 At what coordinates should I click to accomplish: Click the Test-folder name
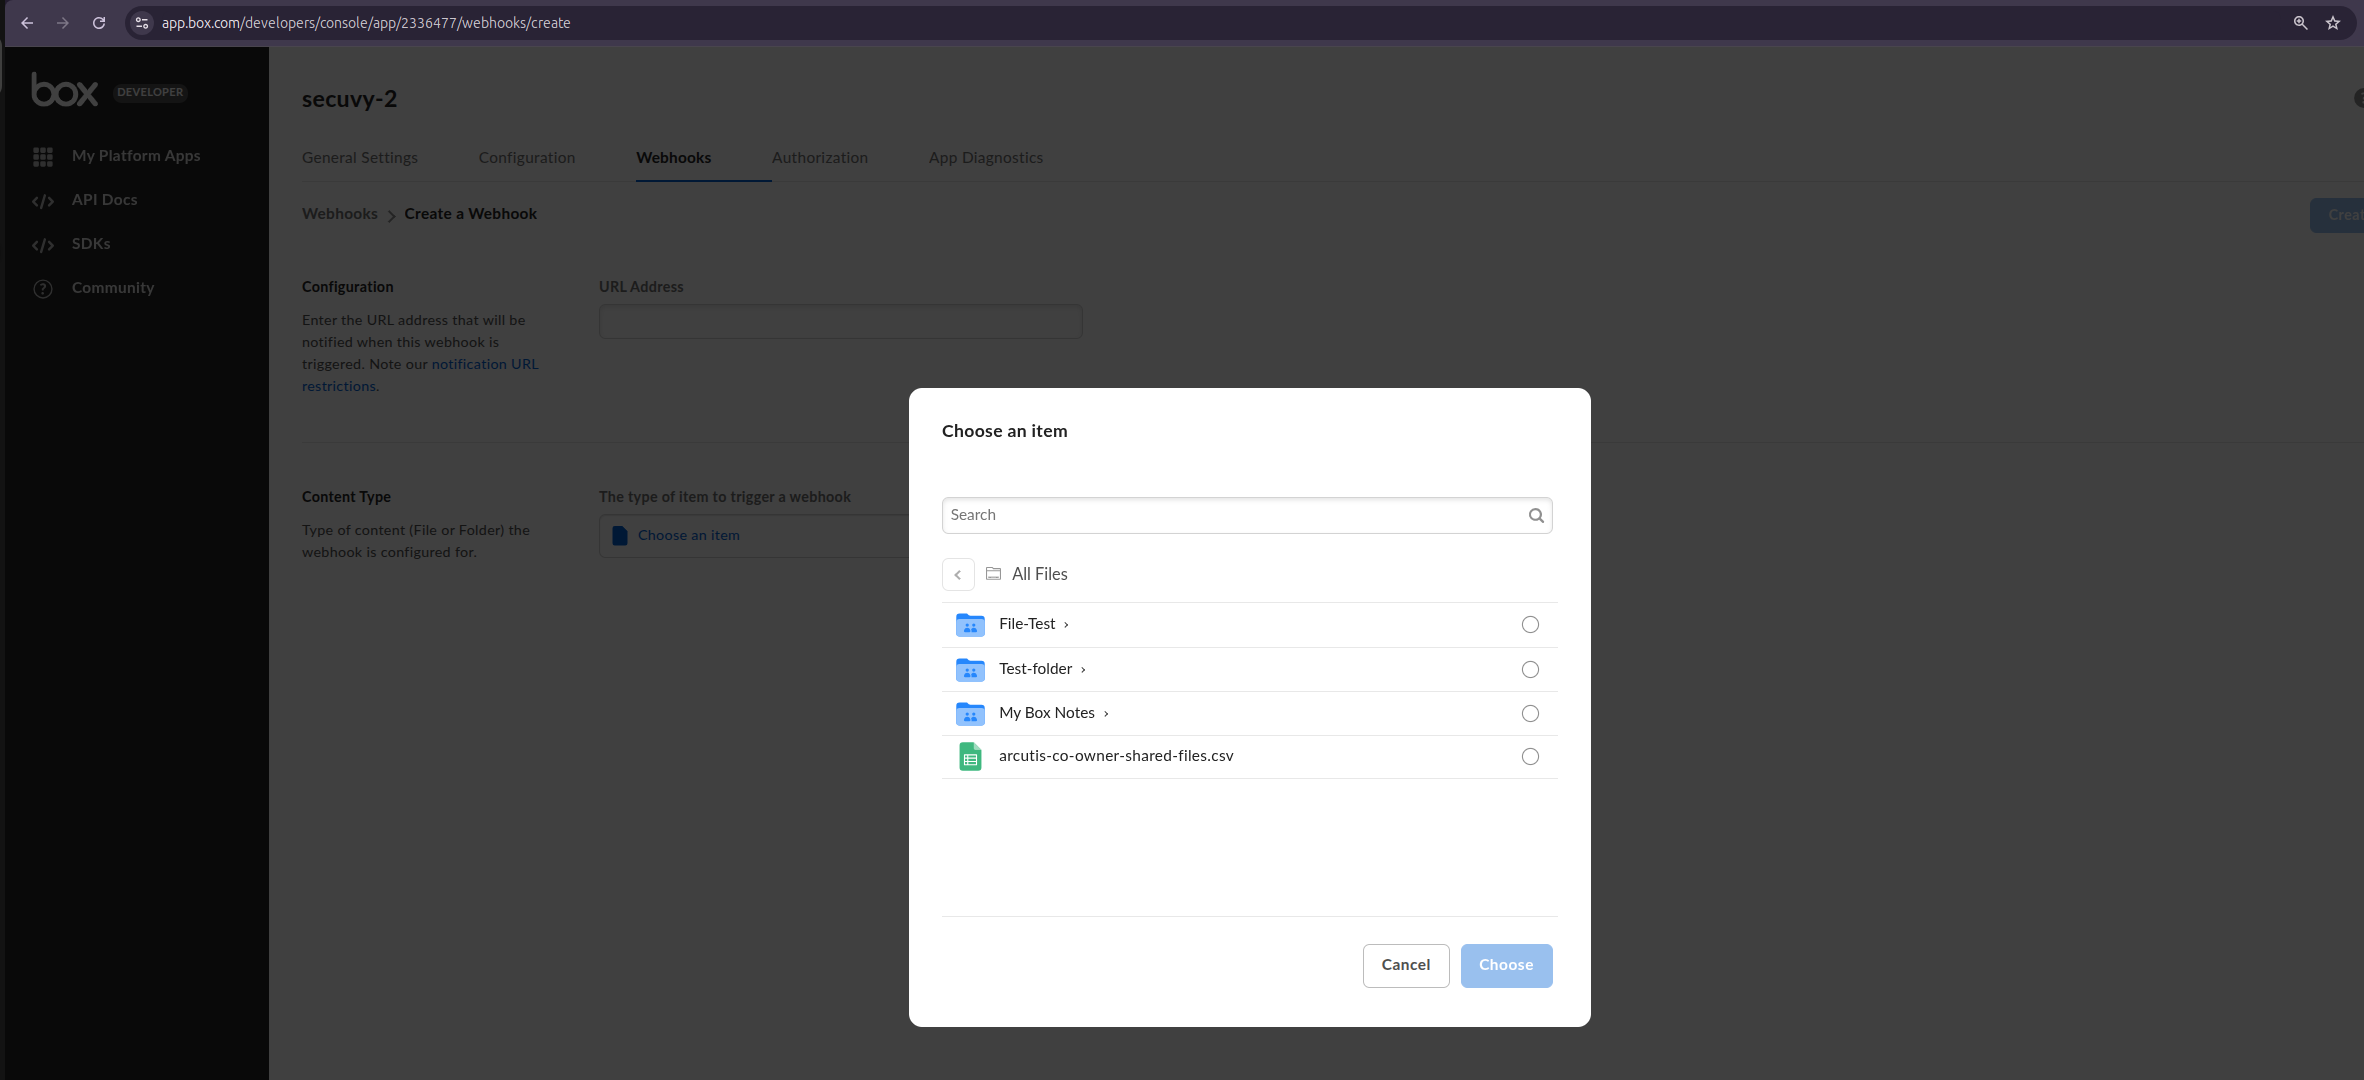click(1035, 669)
